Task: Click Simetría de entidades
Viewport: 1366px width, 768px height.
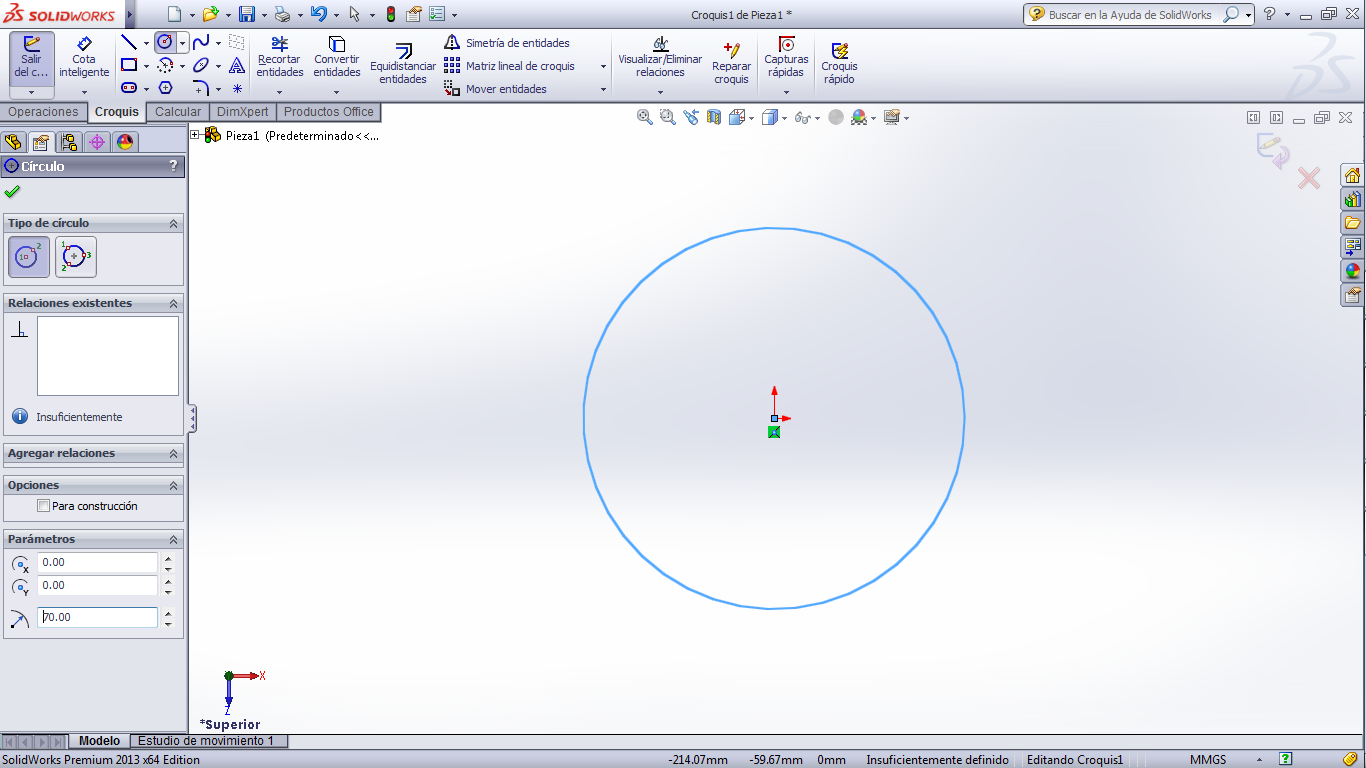Action: 507,43
